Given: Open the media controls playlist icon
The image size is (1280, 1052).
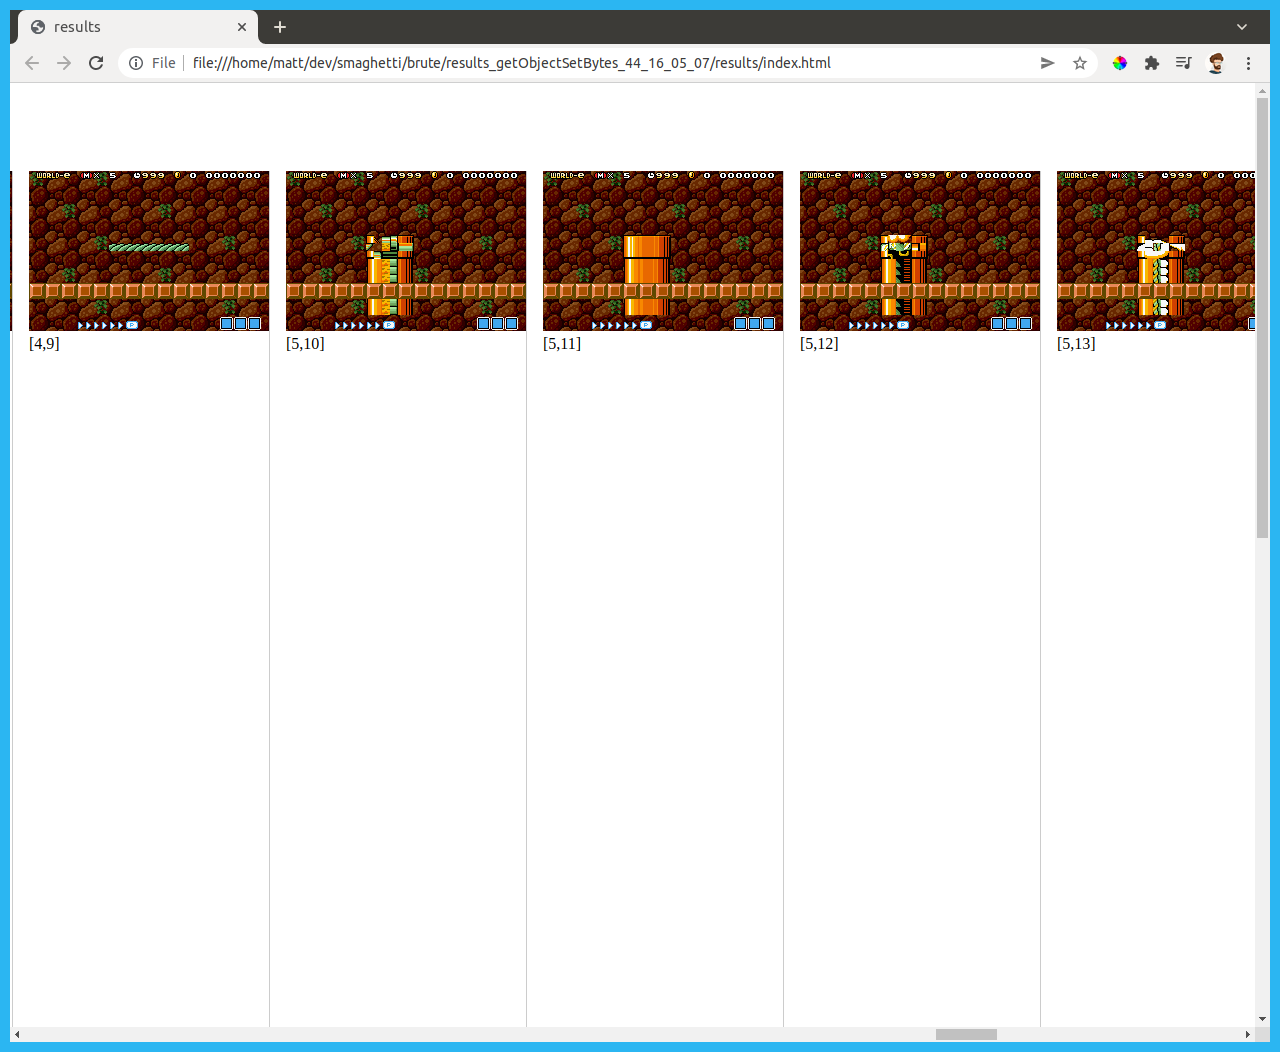Looking at the screenshot, I should tap(1184, 63).
